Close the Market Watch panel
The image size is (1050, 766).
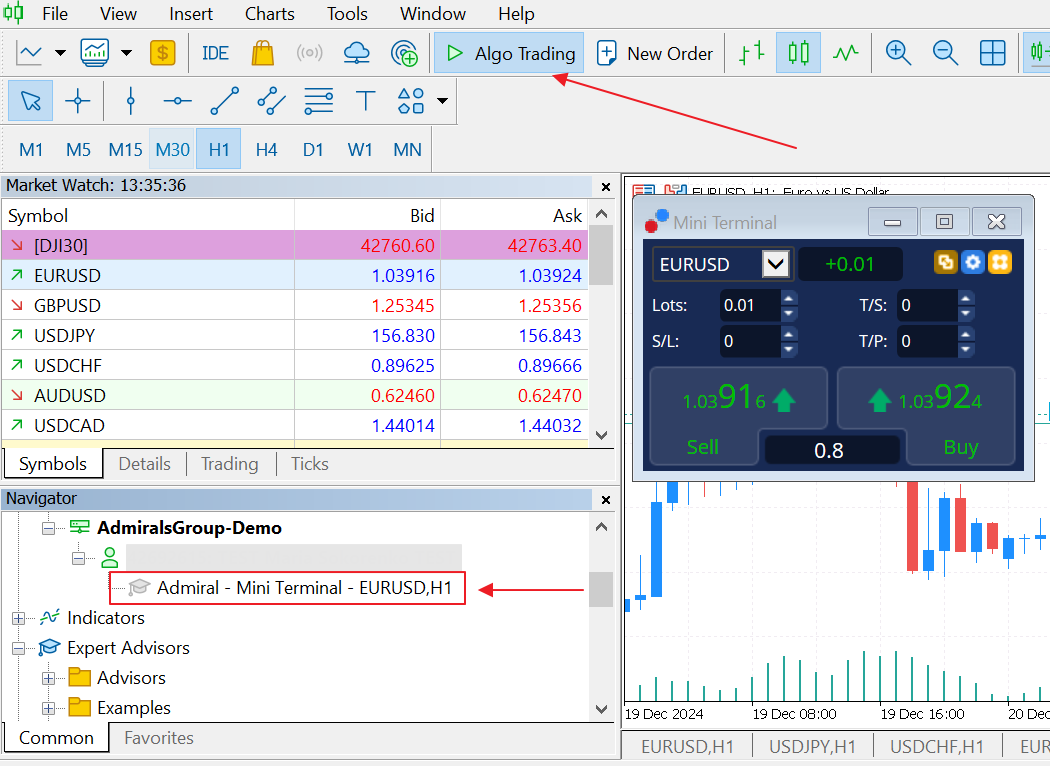(x=605, y=187)
